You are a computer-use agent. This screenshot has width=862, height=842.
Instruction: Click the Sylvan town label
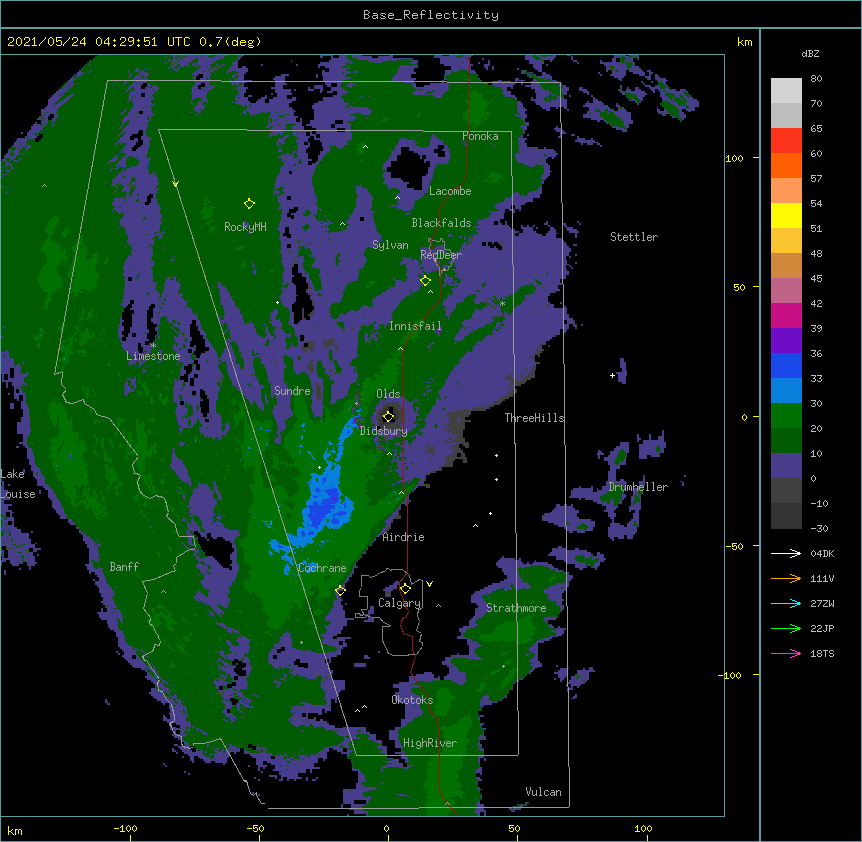point(390,245)
